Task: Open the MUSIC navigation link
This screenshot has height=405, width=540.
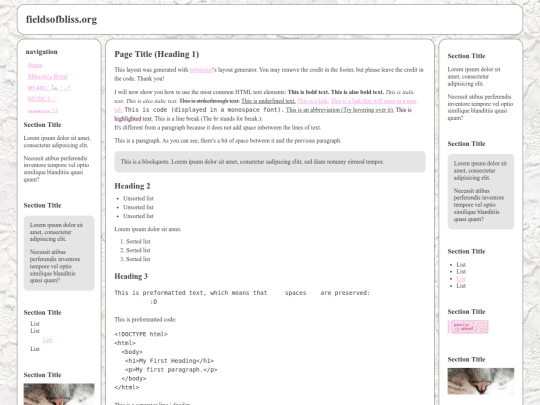Action: pos(42,99)
